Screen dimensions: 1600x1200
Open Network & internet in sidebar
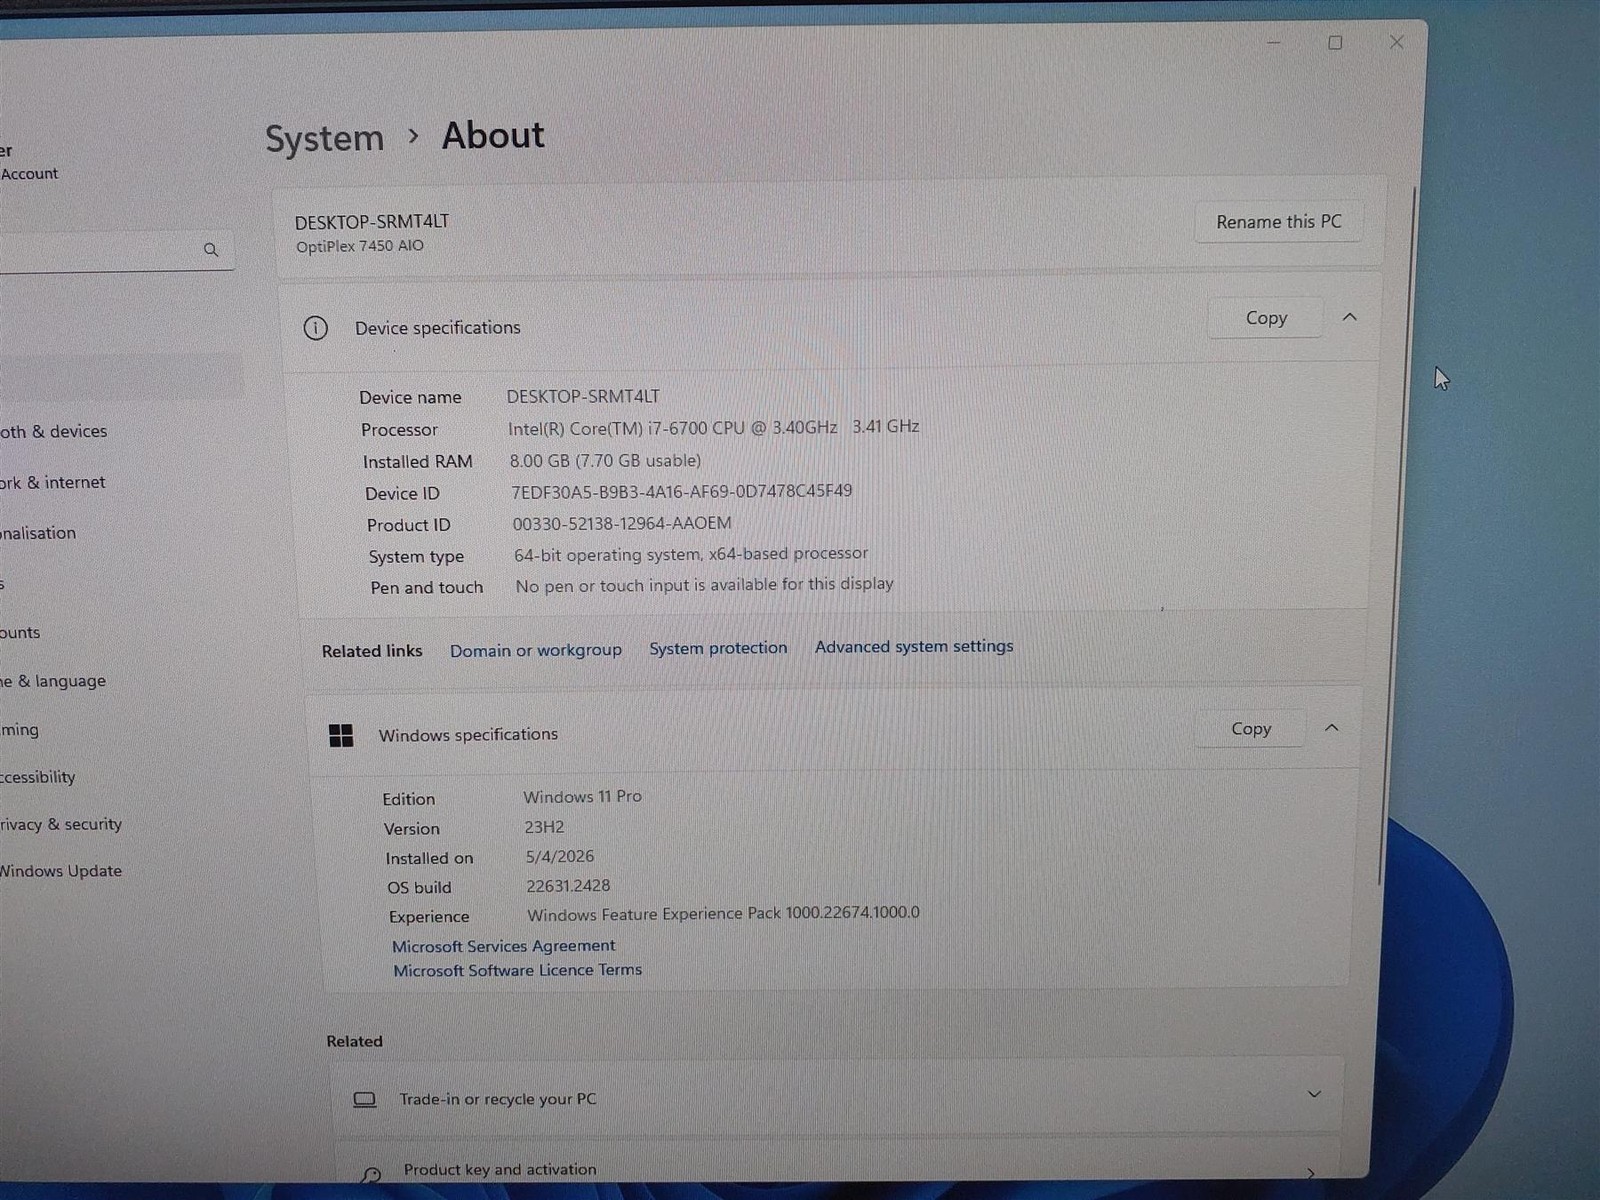tap(53, 482)
